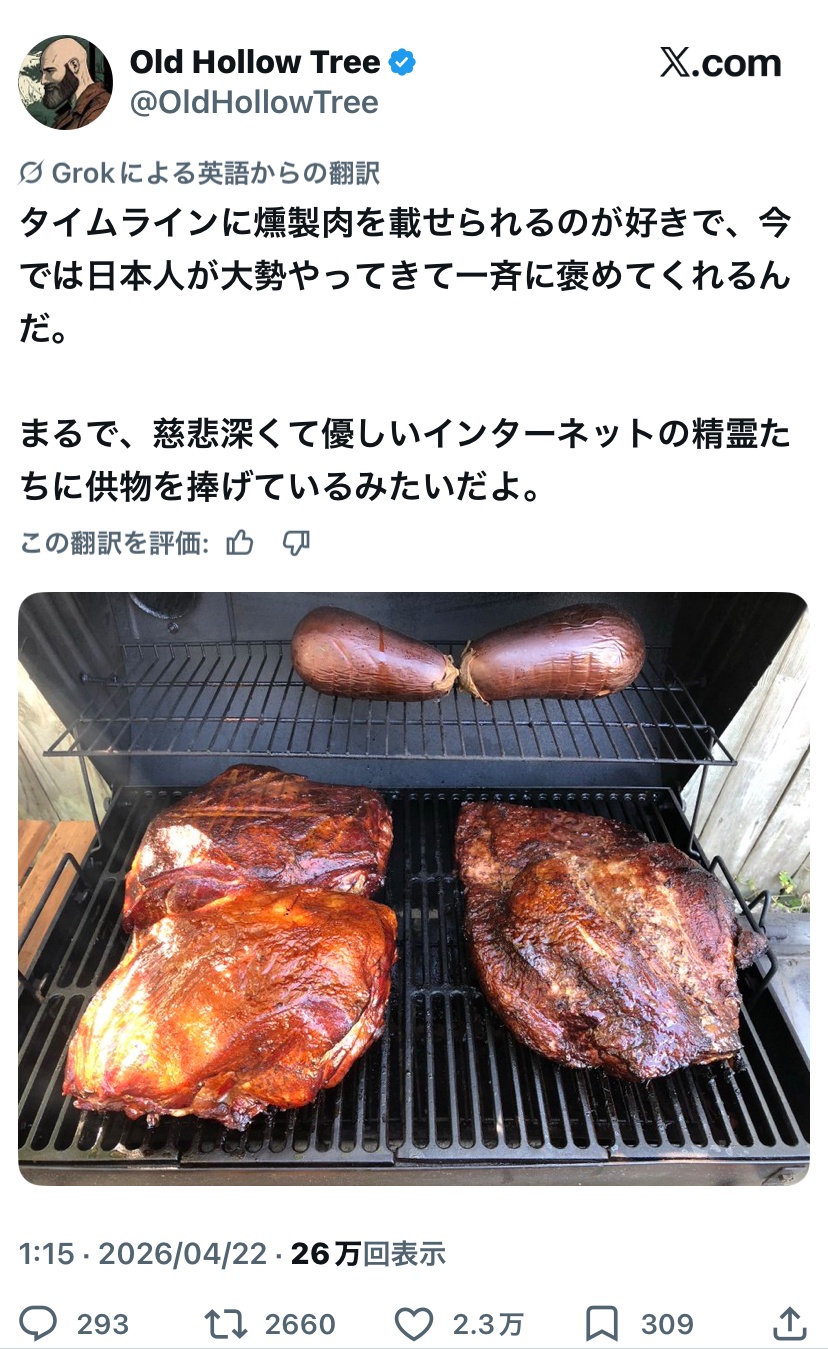
Task: Click the 1:15 · 2026/04/22 timestamp
Action: point(143,1253)
